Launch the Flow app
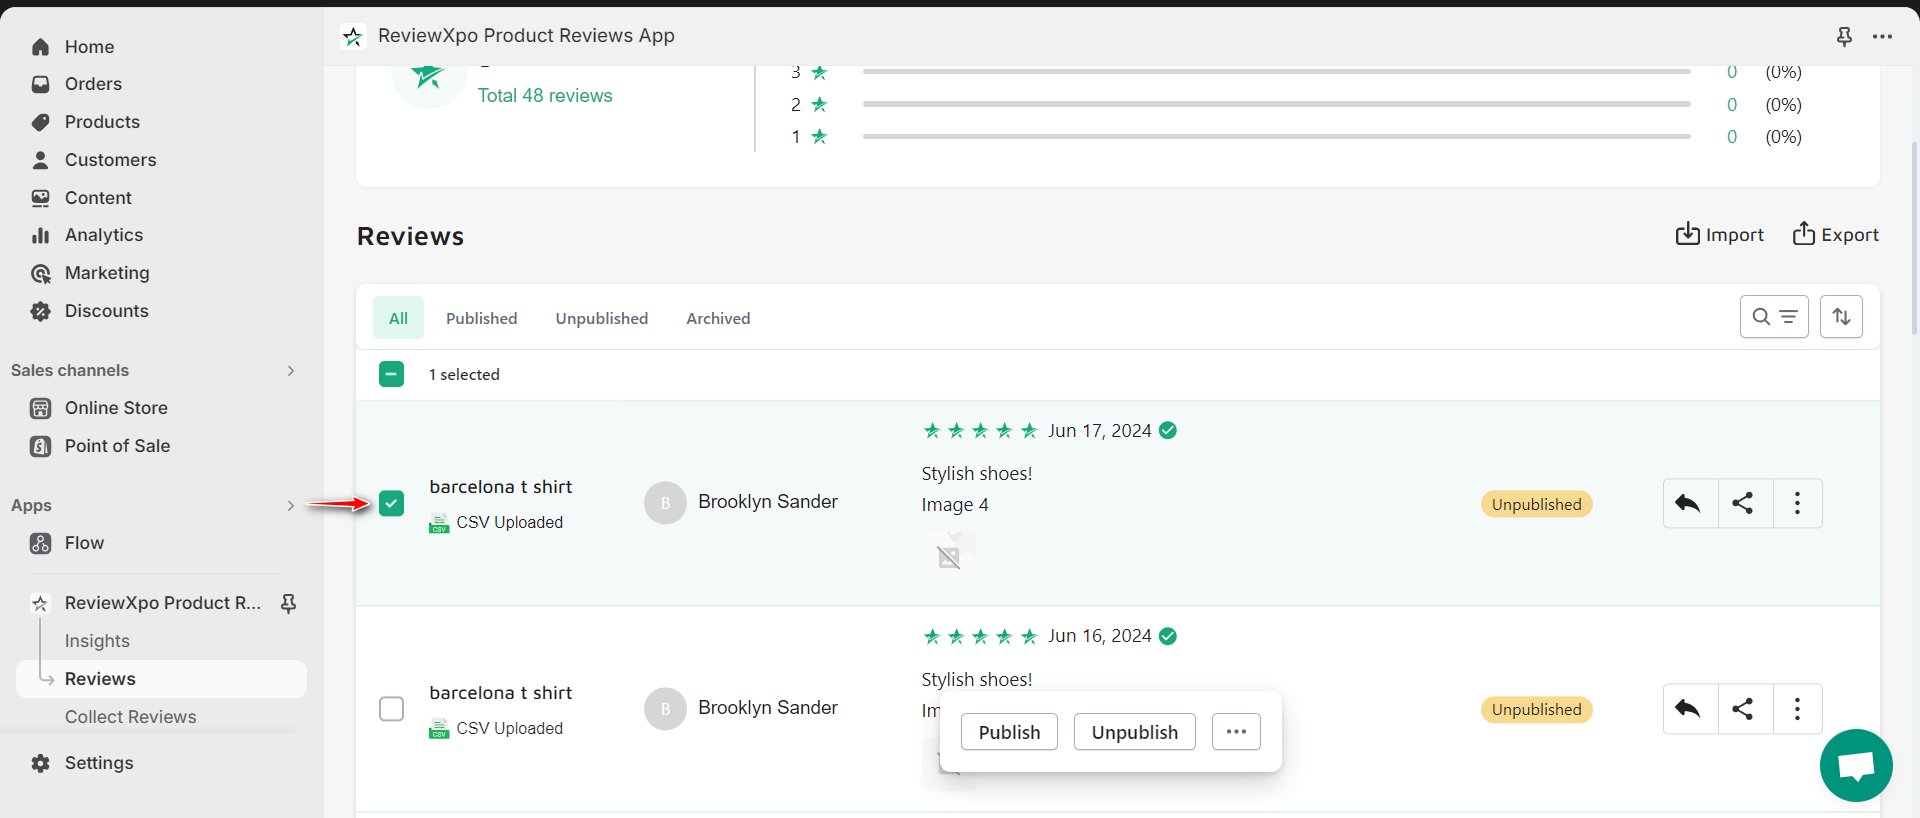This screenshot has width=1920, height=818. pos(84,543)
